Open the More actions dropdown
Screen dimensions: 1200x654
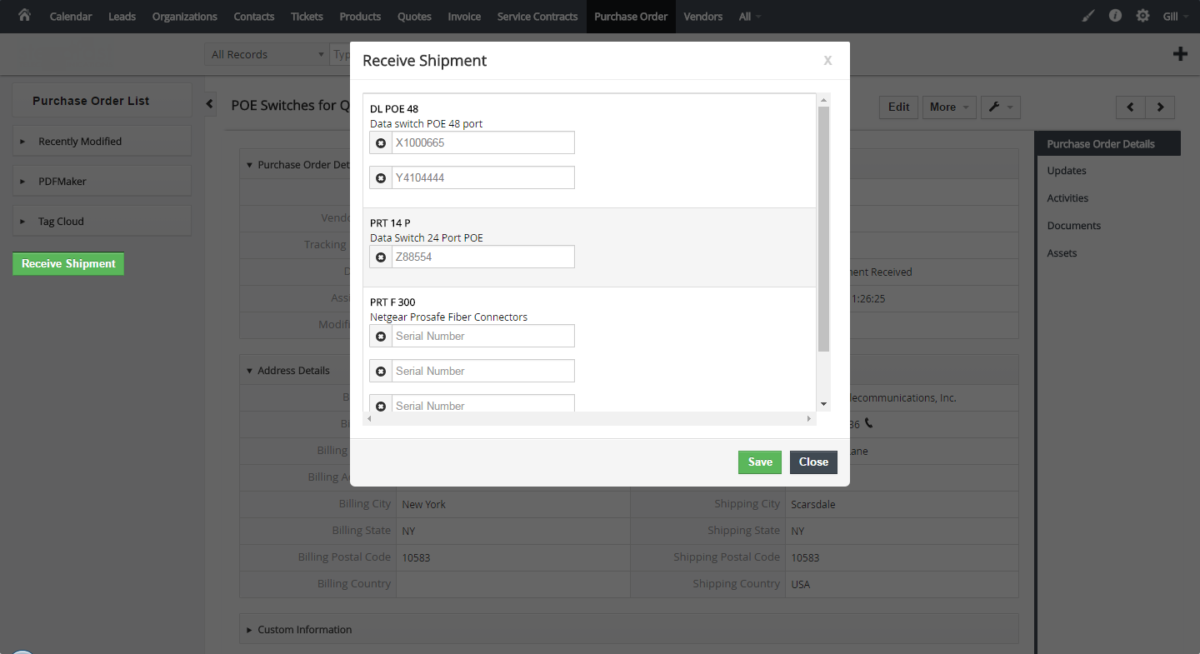tap(949, 107)
